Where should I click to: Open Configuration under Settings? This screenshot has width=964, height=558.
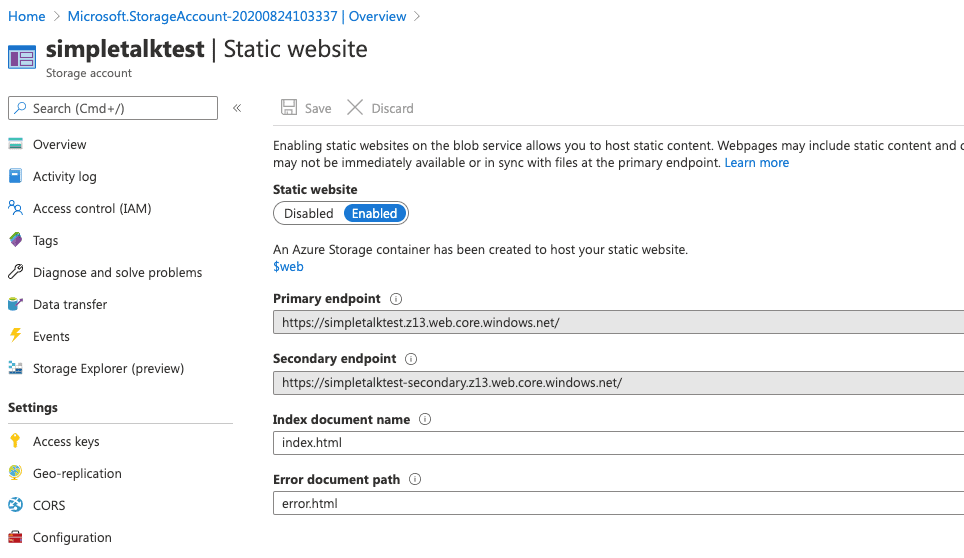[x=73, y=537]
